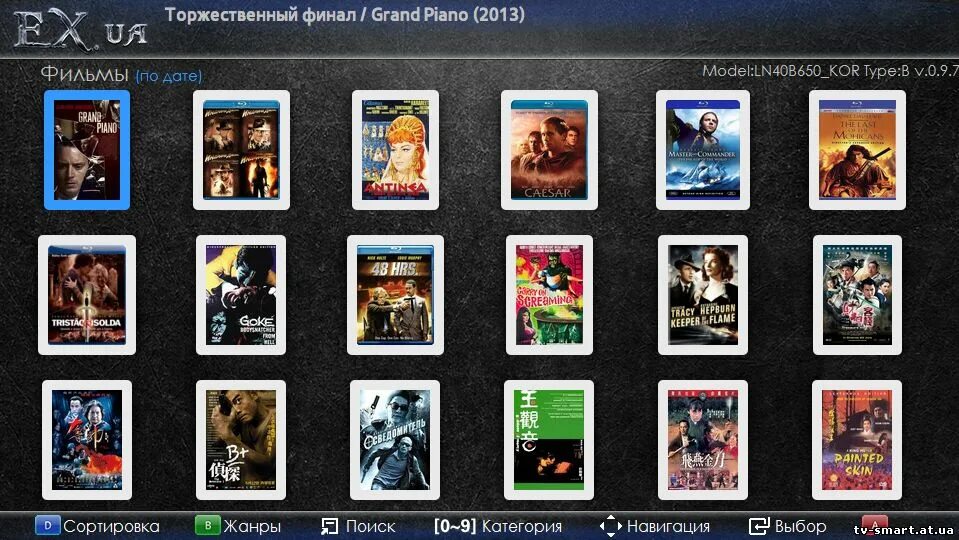959x540 pixels.
Task: Click the Навигация label
Action: pyautogui.click(x=668, y=526)
